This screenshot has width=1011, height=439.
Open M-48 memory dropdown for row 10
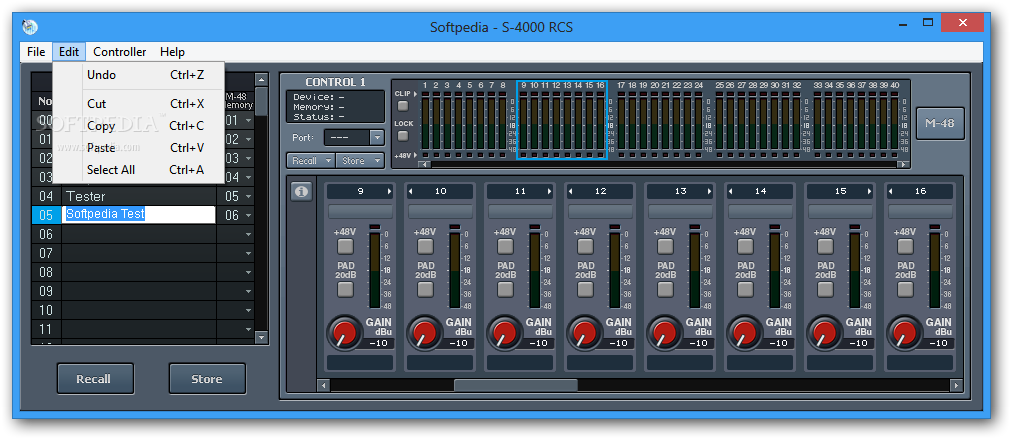(x=248, y=310)
